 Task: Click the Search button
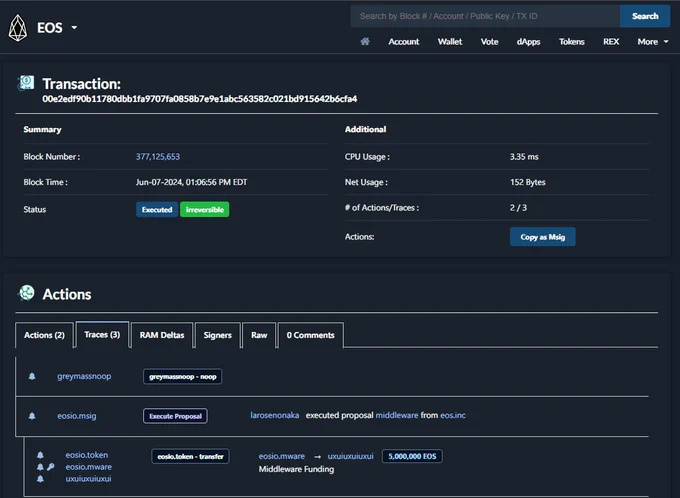pos(645,16)
